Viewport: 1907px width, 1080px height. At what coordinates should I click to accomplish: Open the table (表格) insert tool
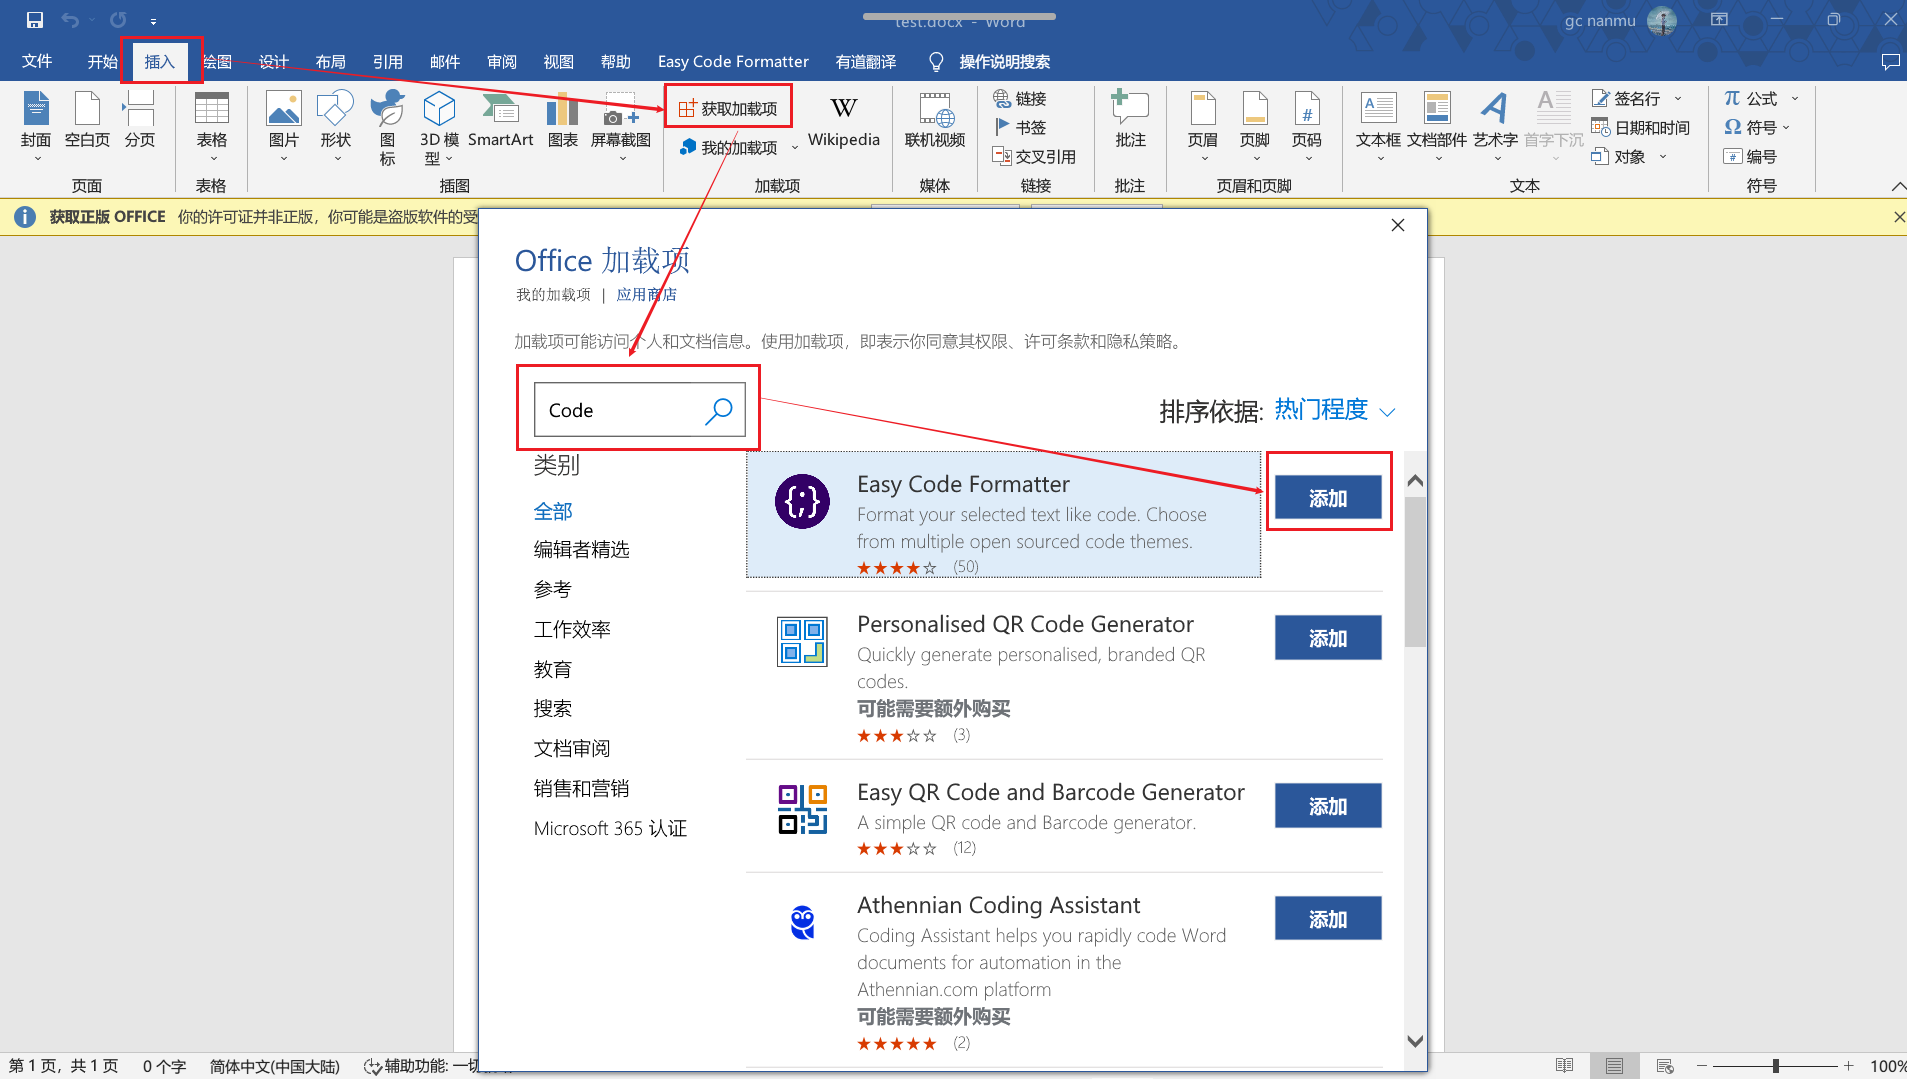pos(211,126)
